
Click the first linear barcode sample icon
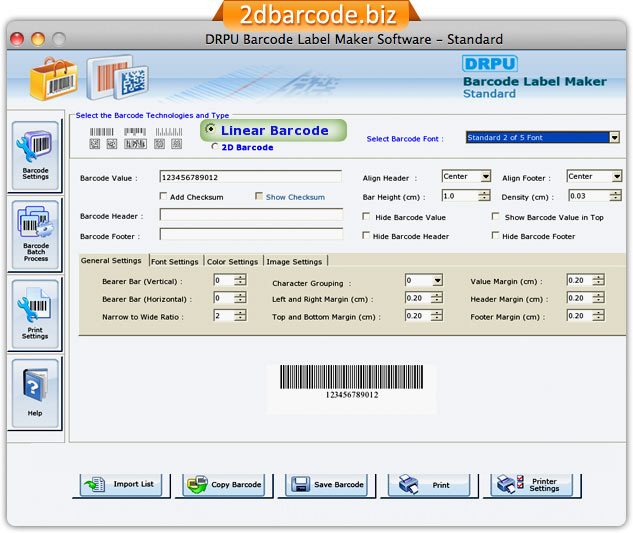tap(102, 132)
